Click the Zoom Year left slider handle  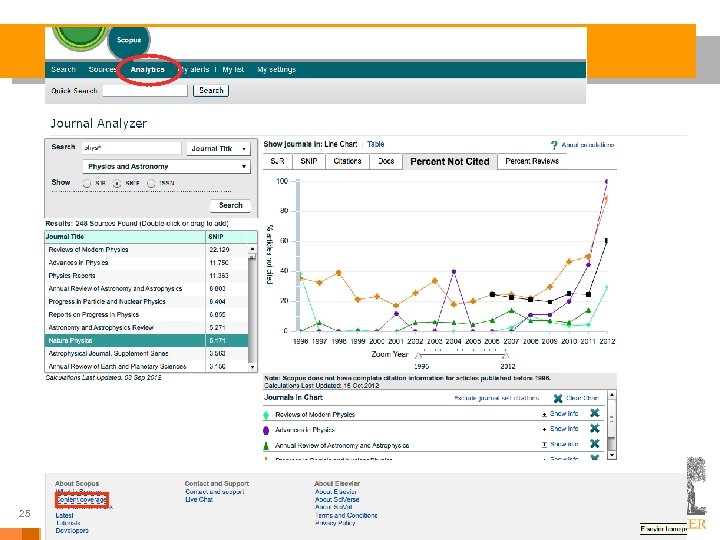[419, 355]
